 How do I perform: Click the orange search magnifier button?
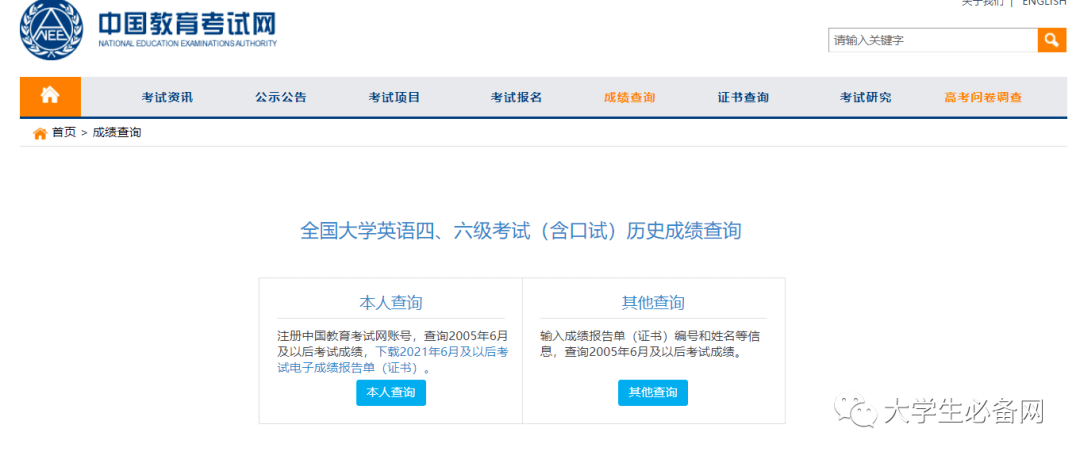[x=1051, y=40]
